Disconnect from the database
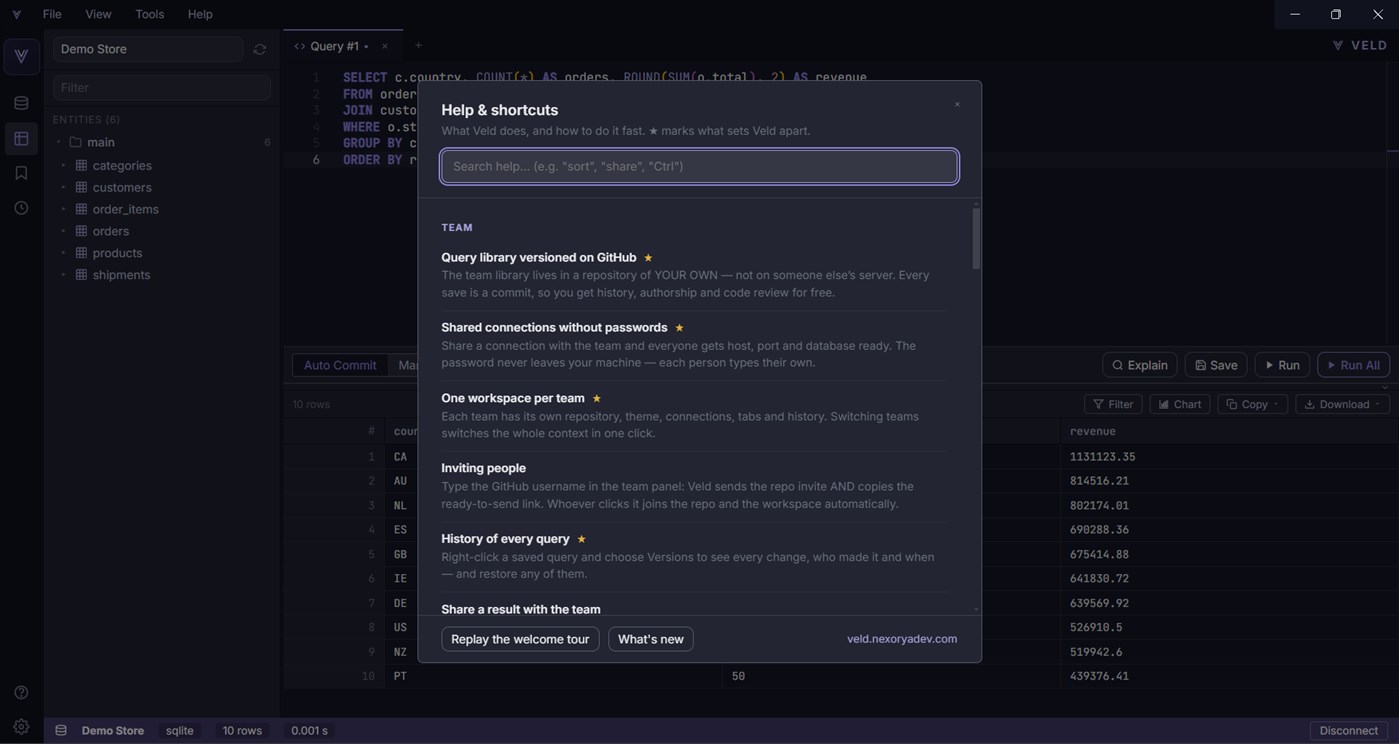 click(1349, 731)
